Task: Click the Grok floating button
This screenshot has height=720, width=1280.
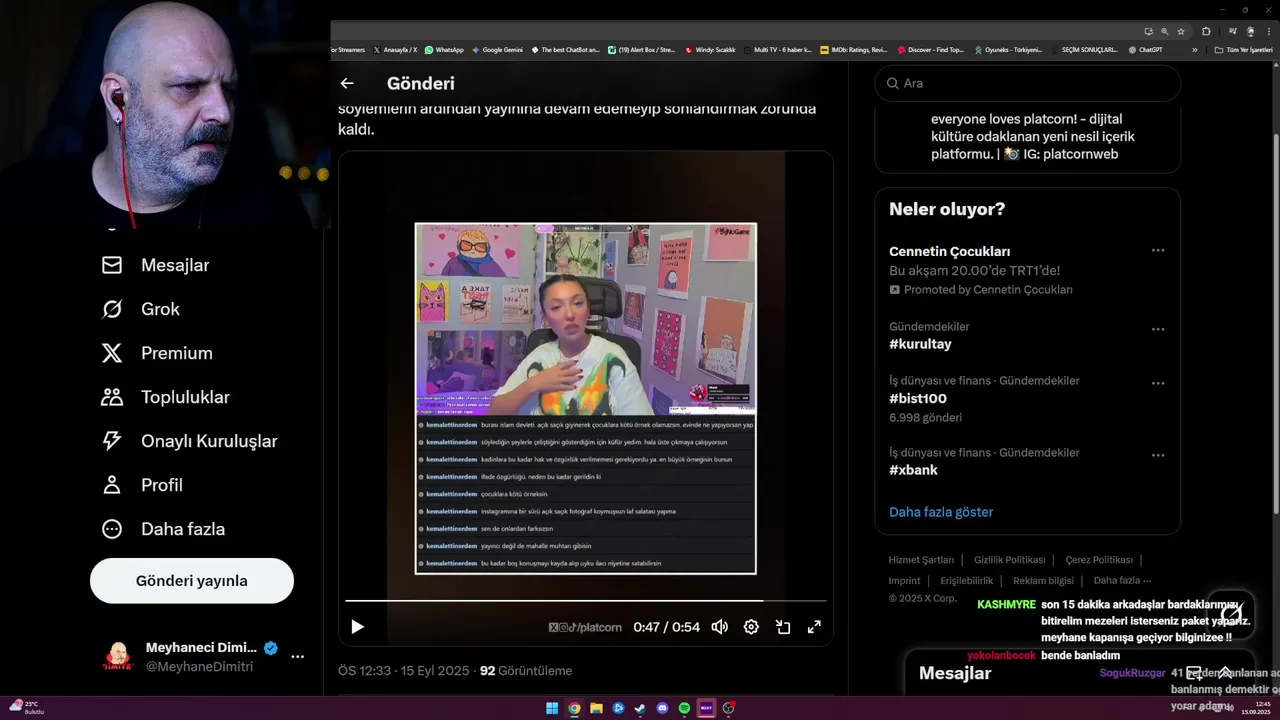Action: click(x=1230, y=614)
